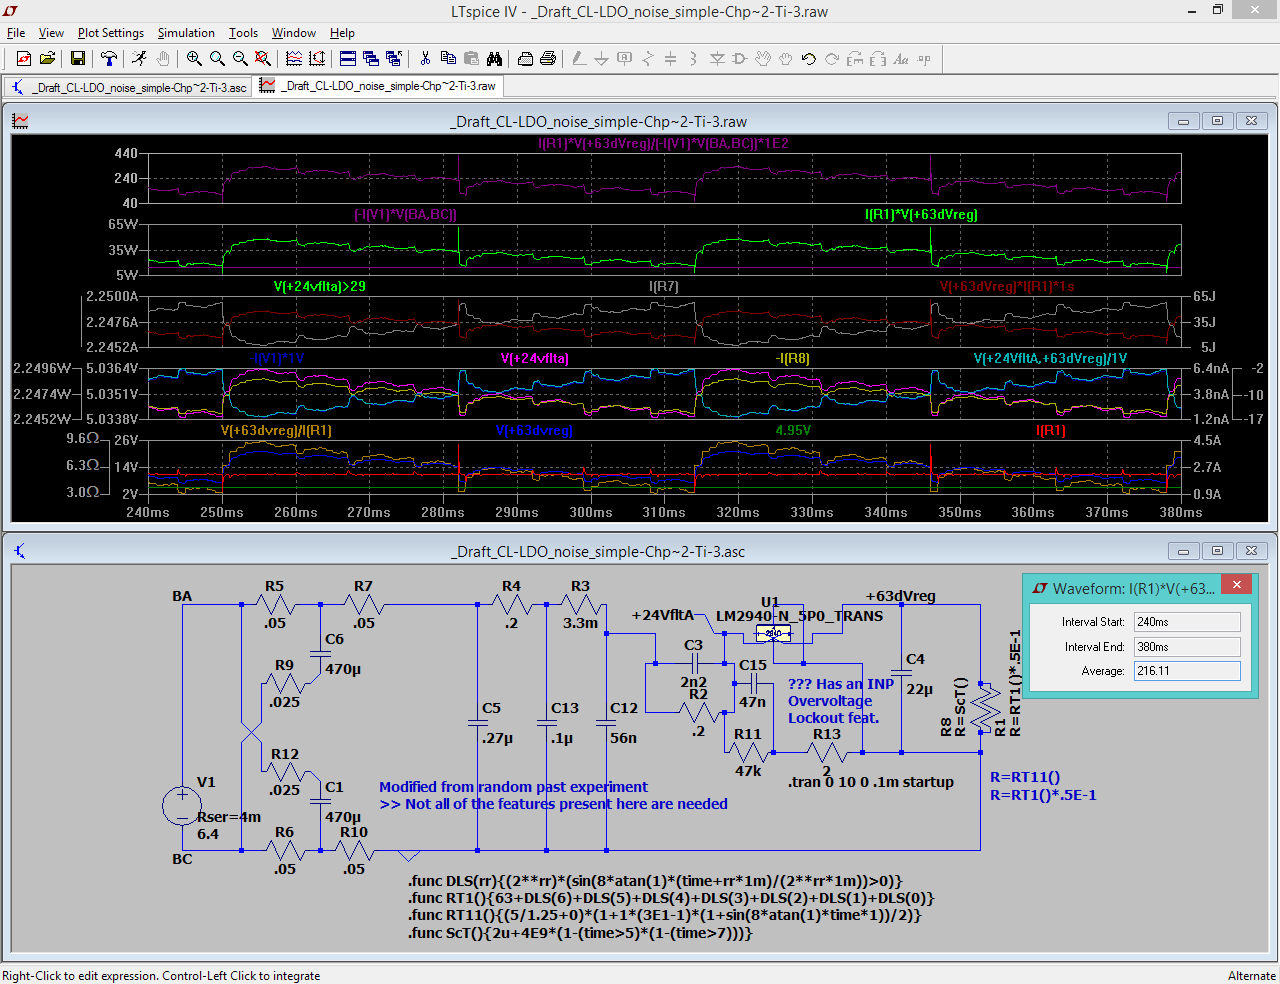1280x984 pixels.
Task: Click the Interval Start field
Action: tap(1187, 622)
